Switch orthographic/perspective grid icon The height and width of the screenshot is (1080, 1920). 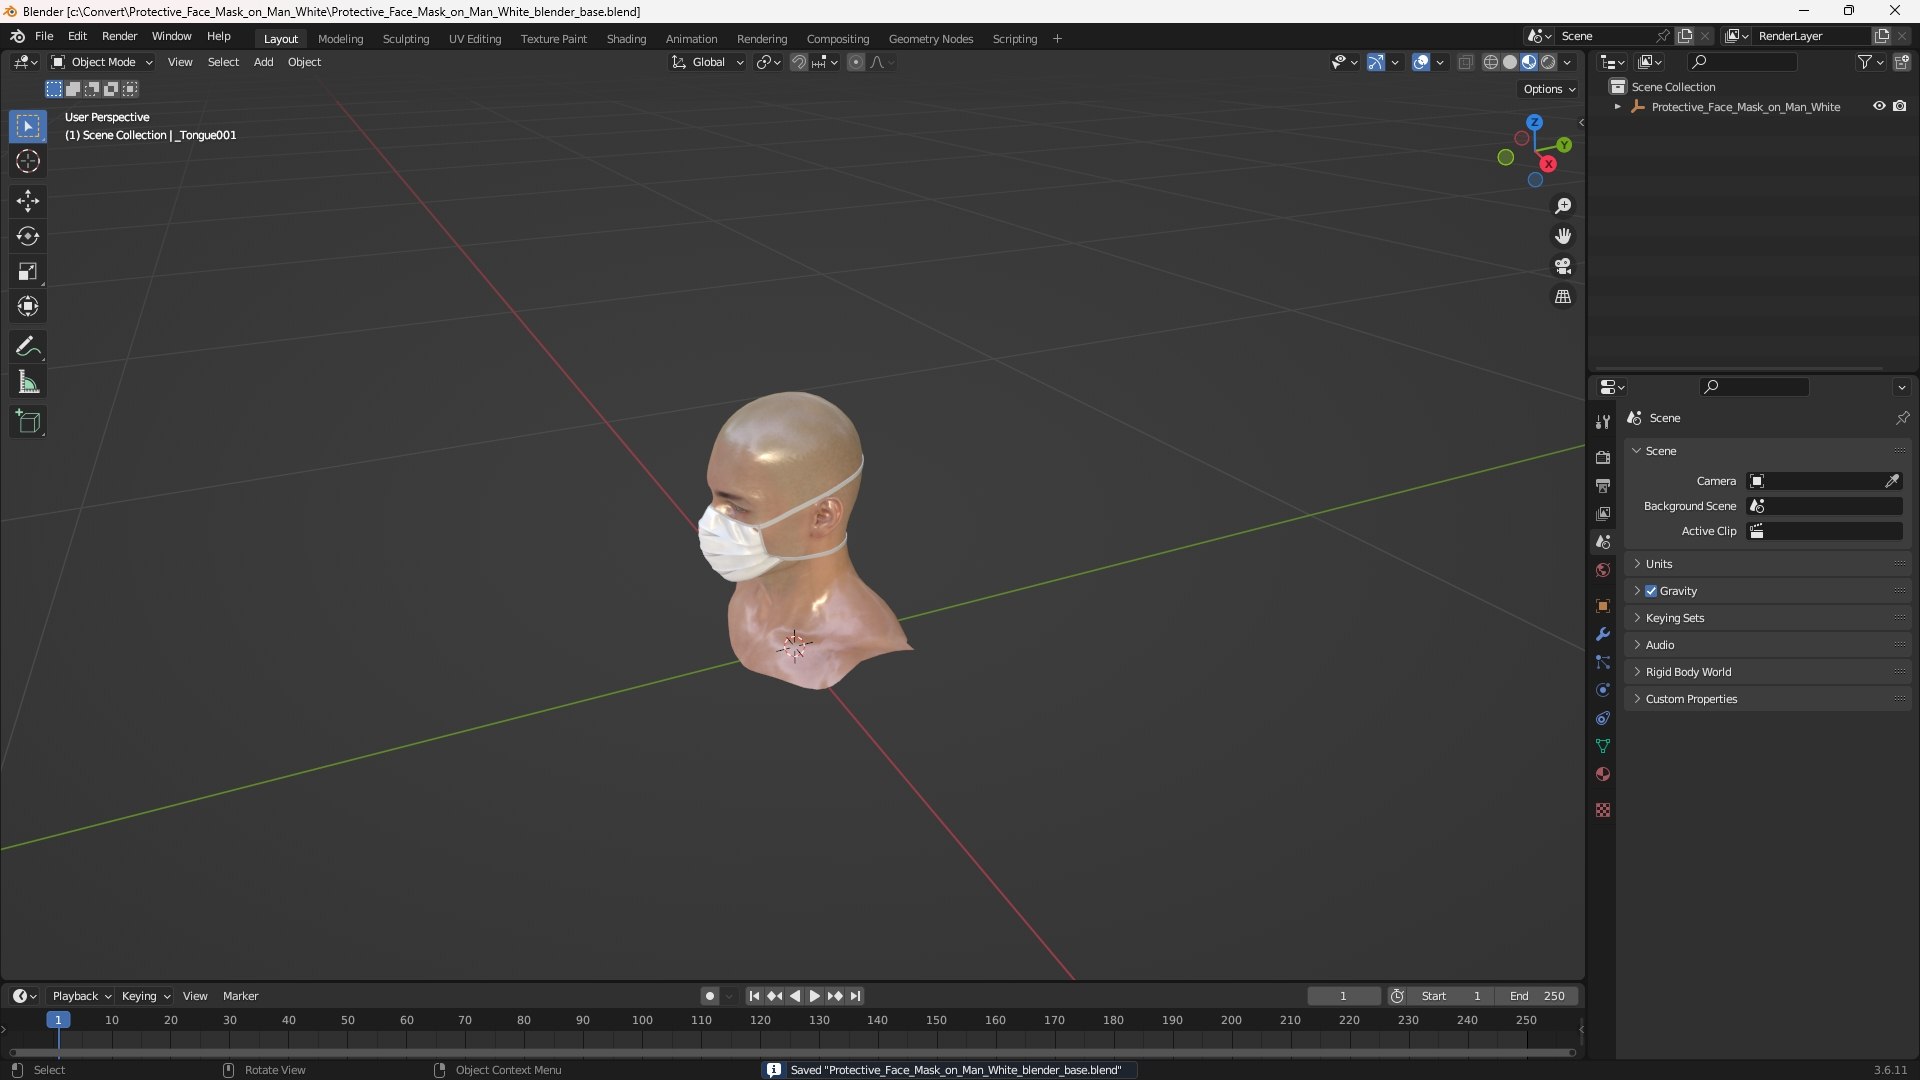pos(1563,297)
